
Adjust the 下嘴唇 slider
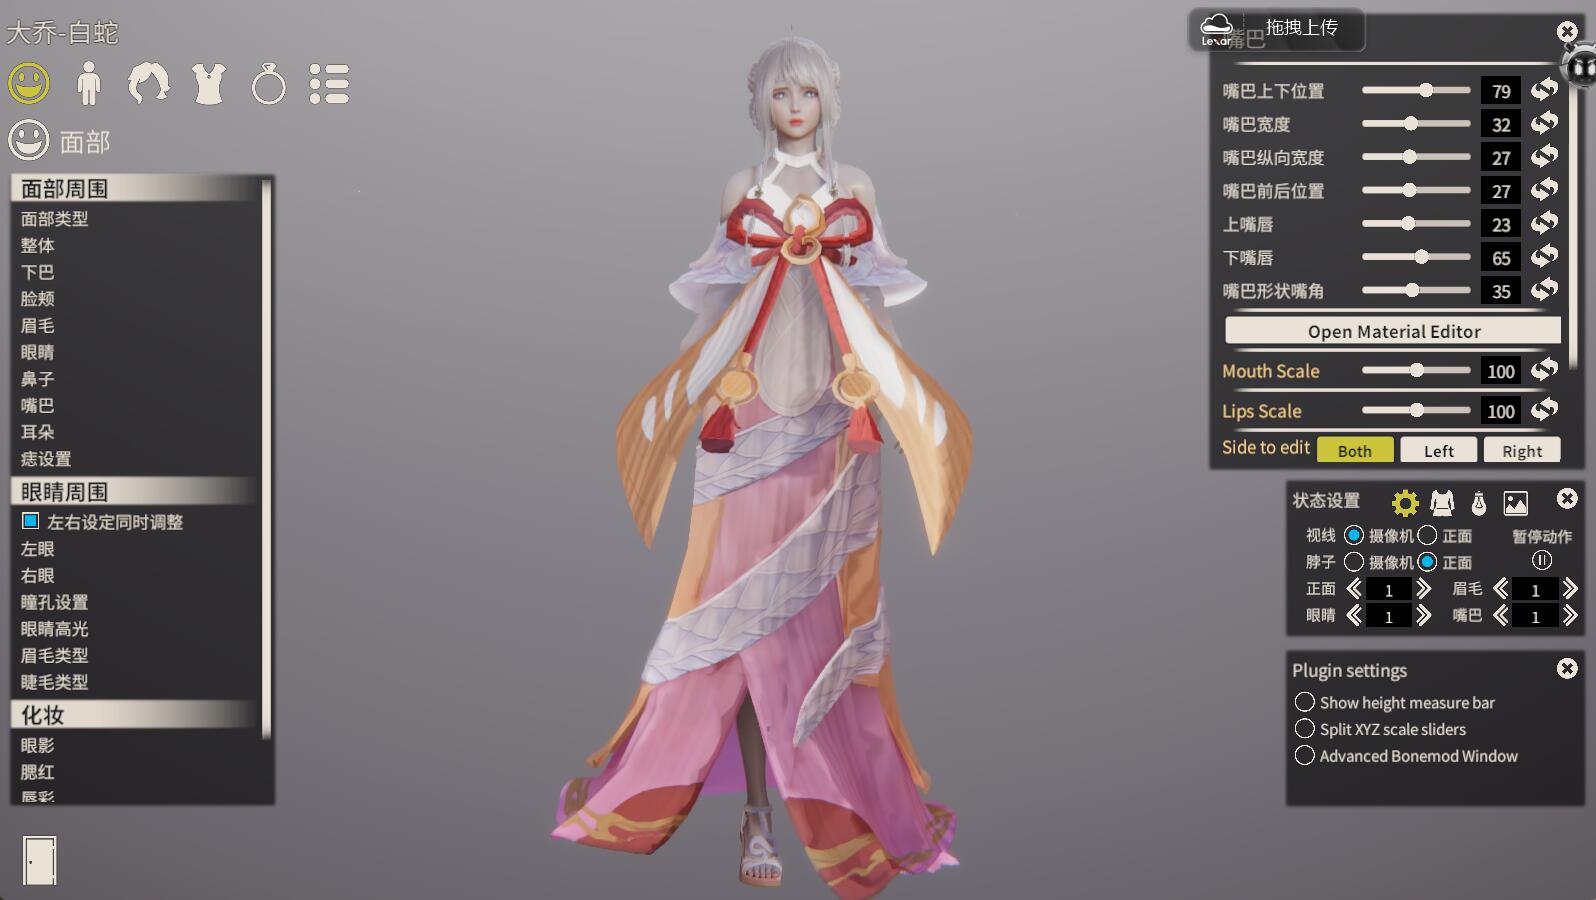tap(1416, 257)
